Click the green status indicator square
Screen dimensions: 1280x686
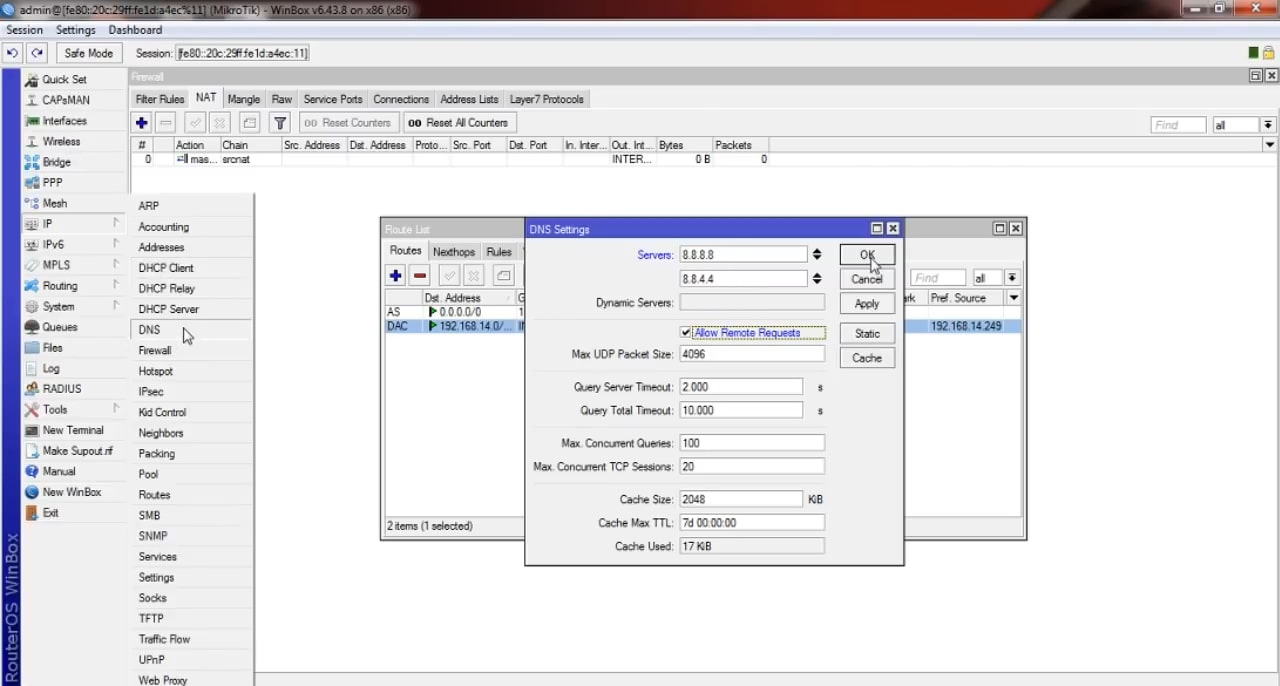coord(1253,53)
